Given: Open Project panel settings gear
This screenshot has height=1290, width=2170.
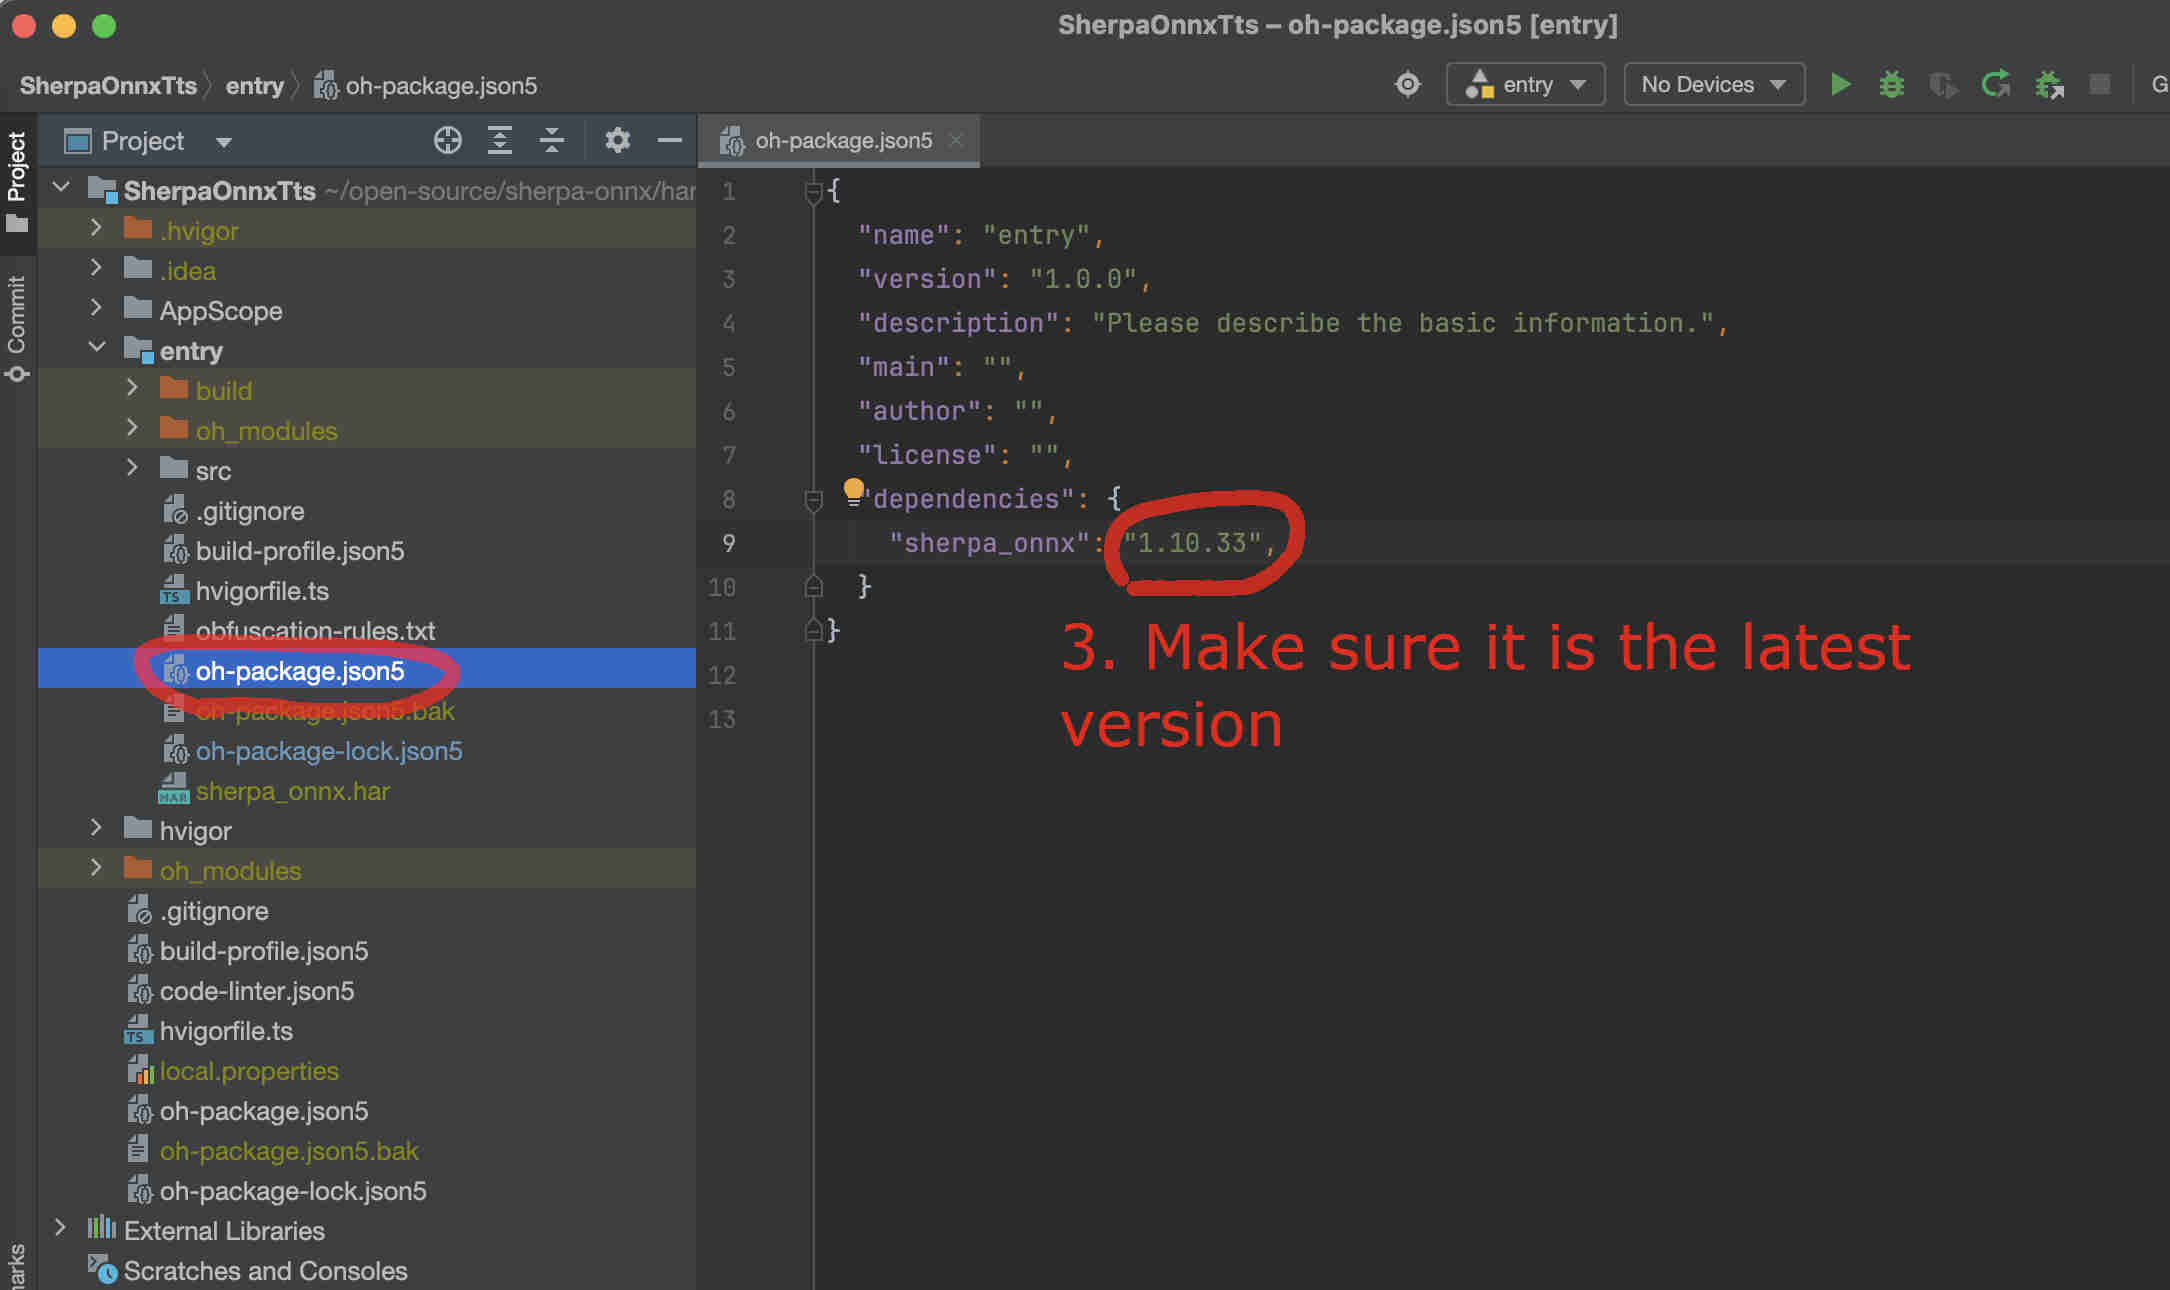Looking at the screenshot, I should click(x=617, y=141).
